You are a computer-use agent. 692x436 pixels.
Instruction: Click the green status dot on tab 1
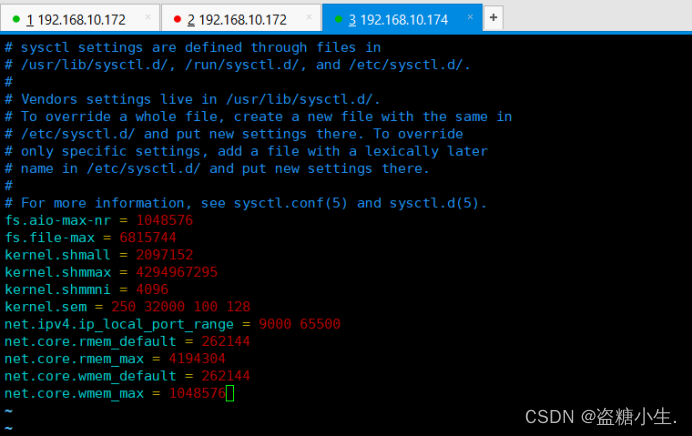point(16,19)
